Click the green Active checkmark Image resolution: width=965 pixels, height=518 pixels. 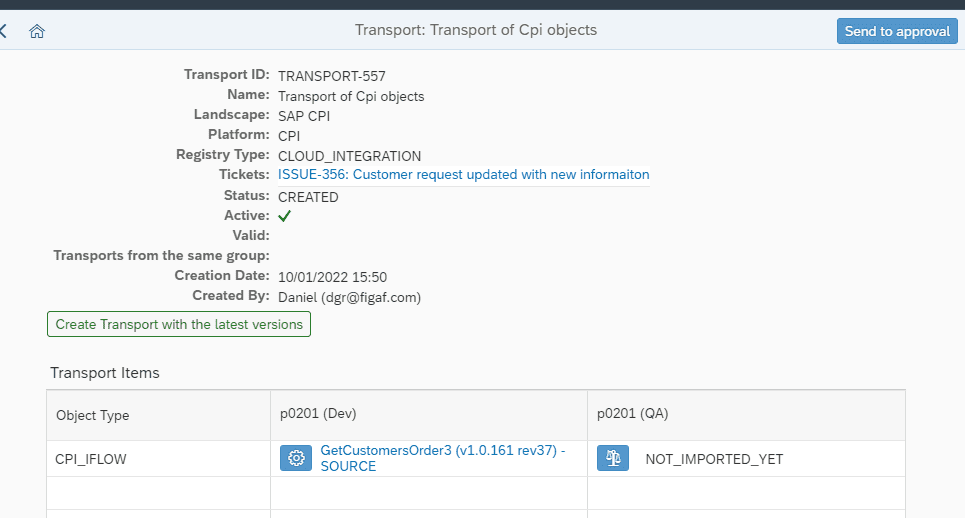click(284, 216)
